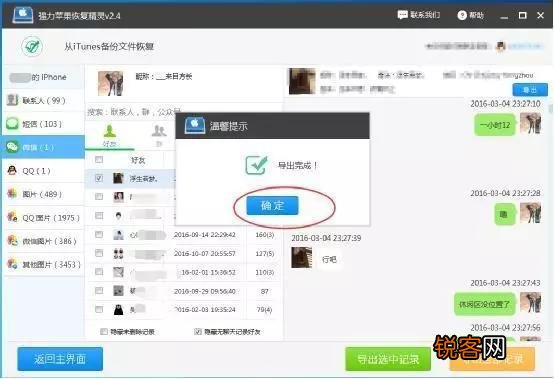Click the 确定 button in the 温馨提示 dialog
554x379 pixels.
pos(272,205)
